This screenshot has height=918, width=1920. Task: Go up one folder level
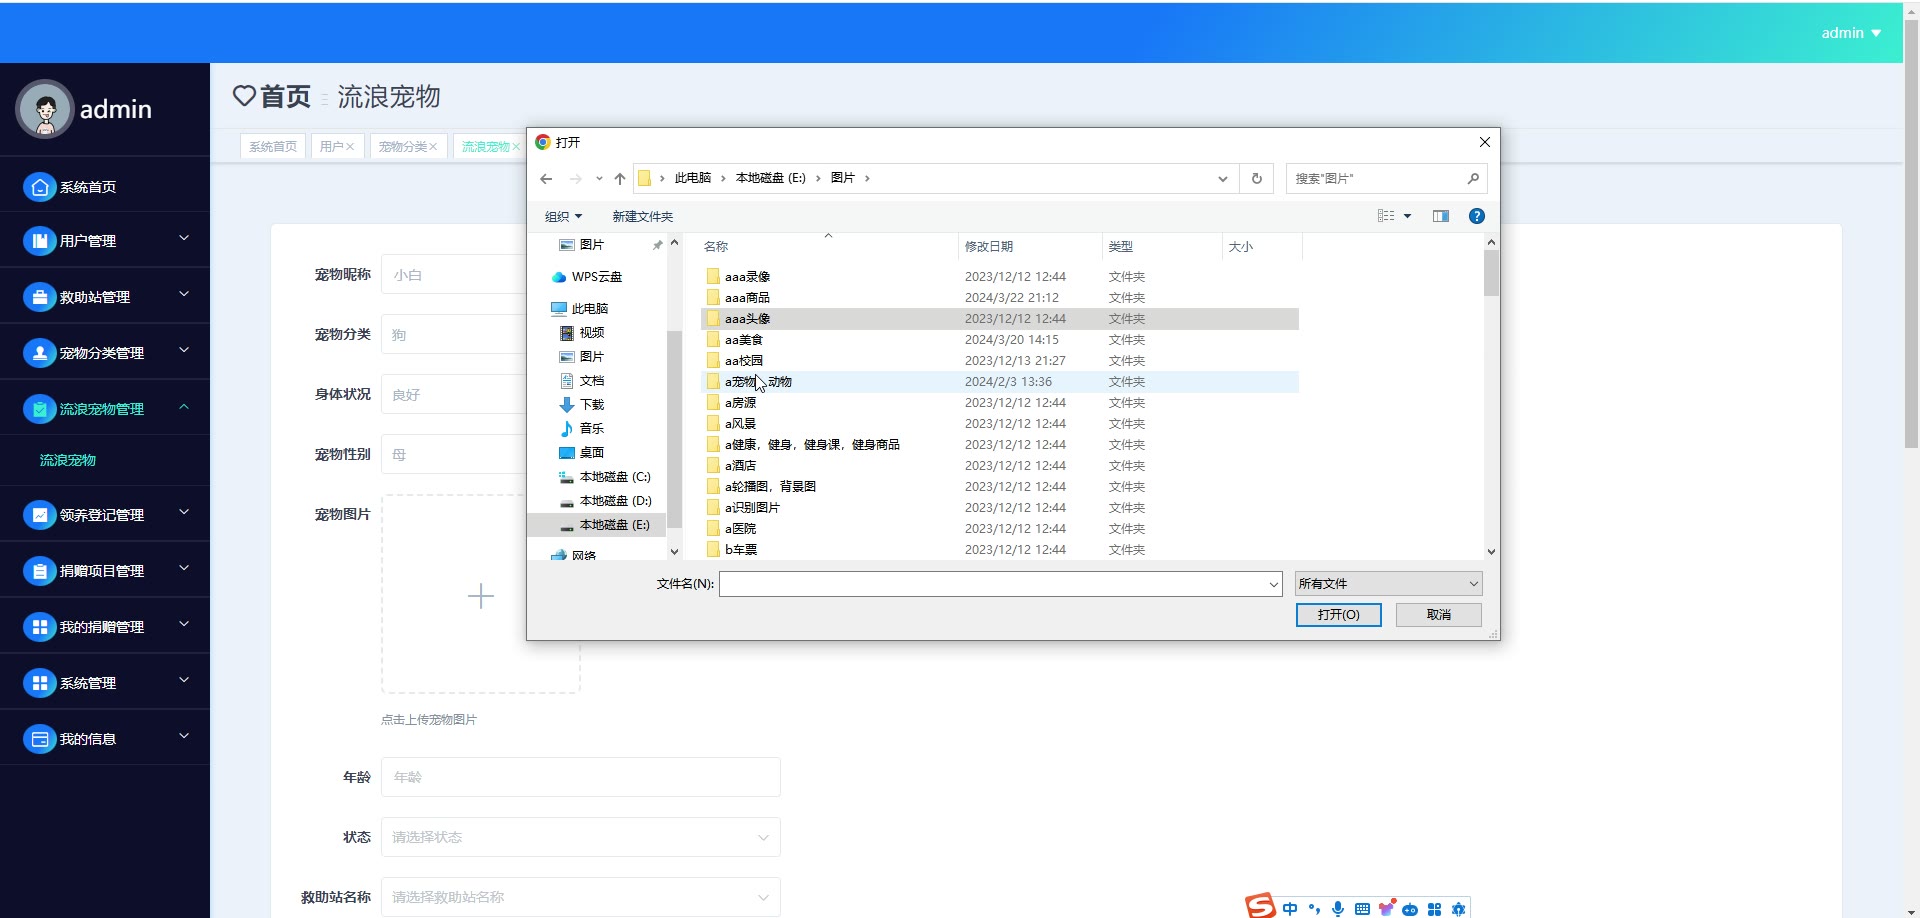[620, 179]
